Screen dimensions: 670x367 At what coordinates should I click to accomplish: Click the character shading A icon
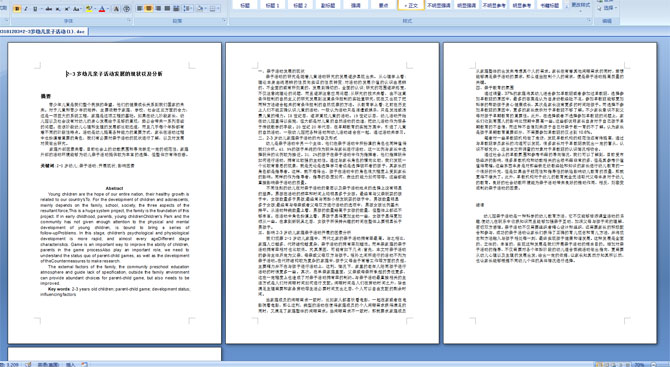pos(116,9)
